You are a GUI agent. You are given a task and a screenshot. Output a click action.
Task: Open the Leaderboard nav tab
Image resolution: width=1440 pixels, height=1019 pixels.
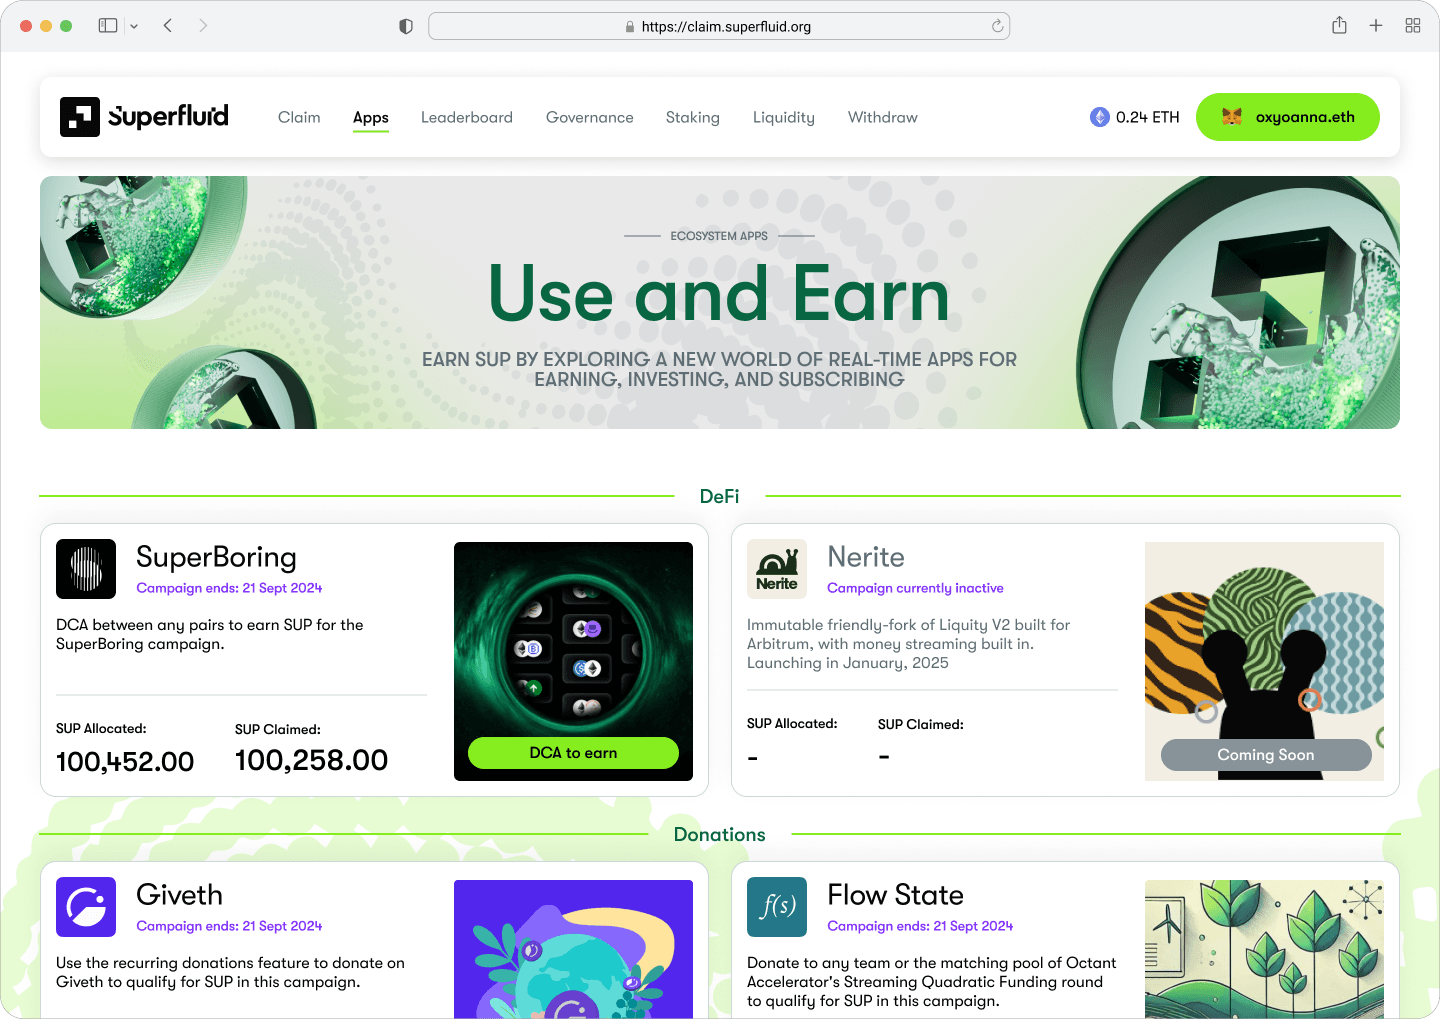467,117
